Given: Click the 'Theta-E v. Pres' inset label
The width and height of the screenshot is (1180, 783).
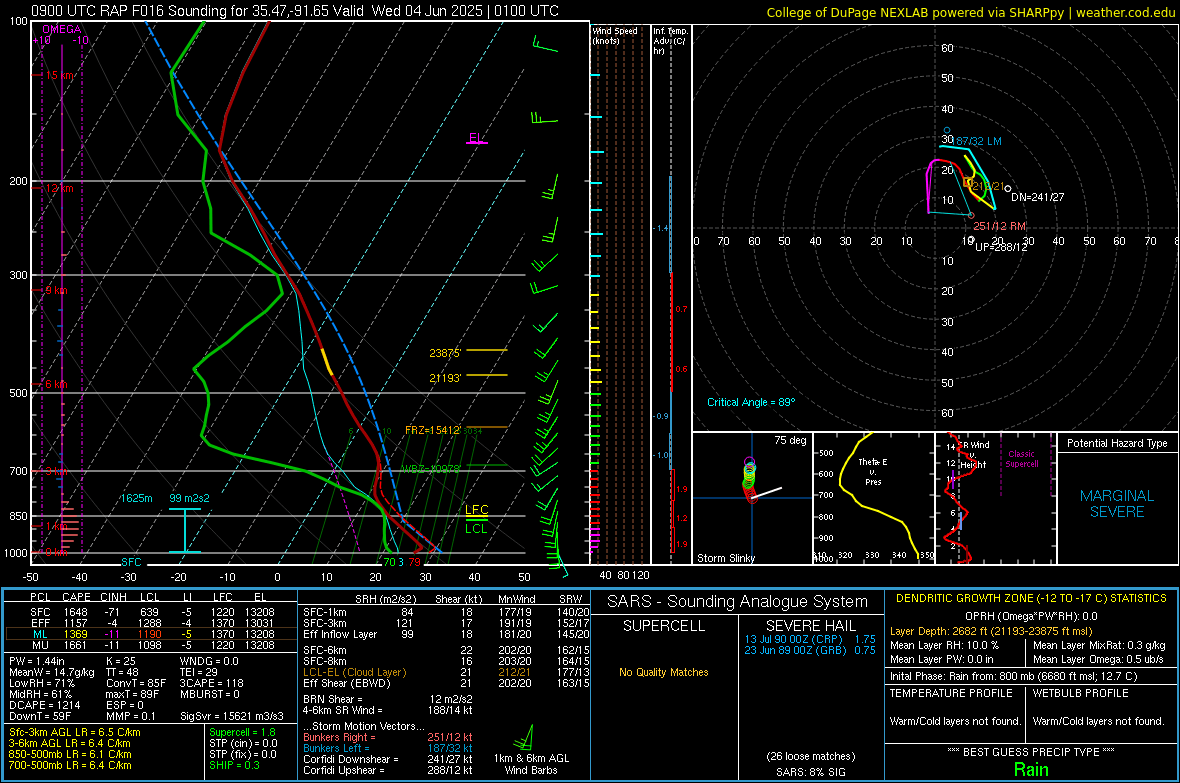Looking at the screenshot, I should [x=873, y=471].
